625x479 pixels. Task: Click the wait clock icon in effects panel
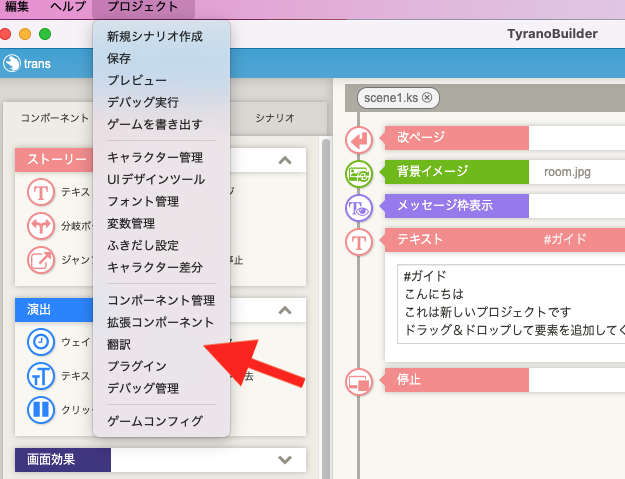pos(42,342)
